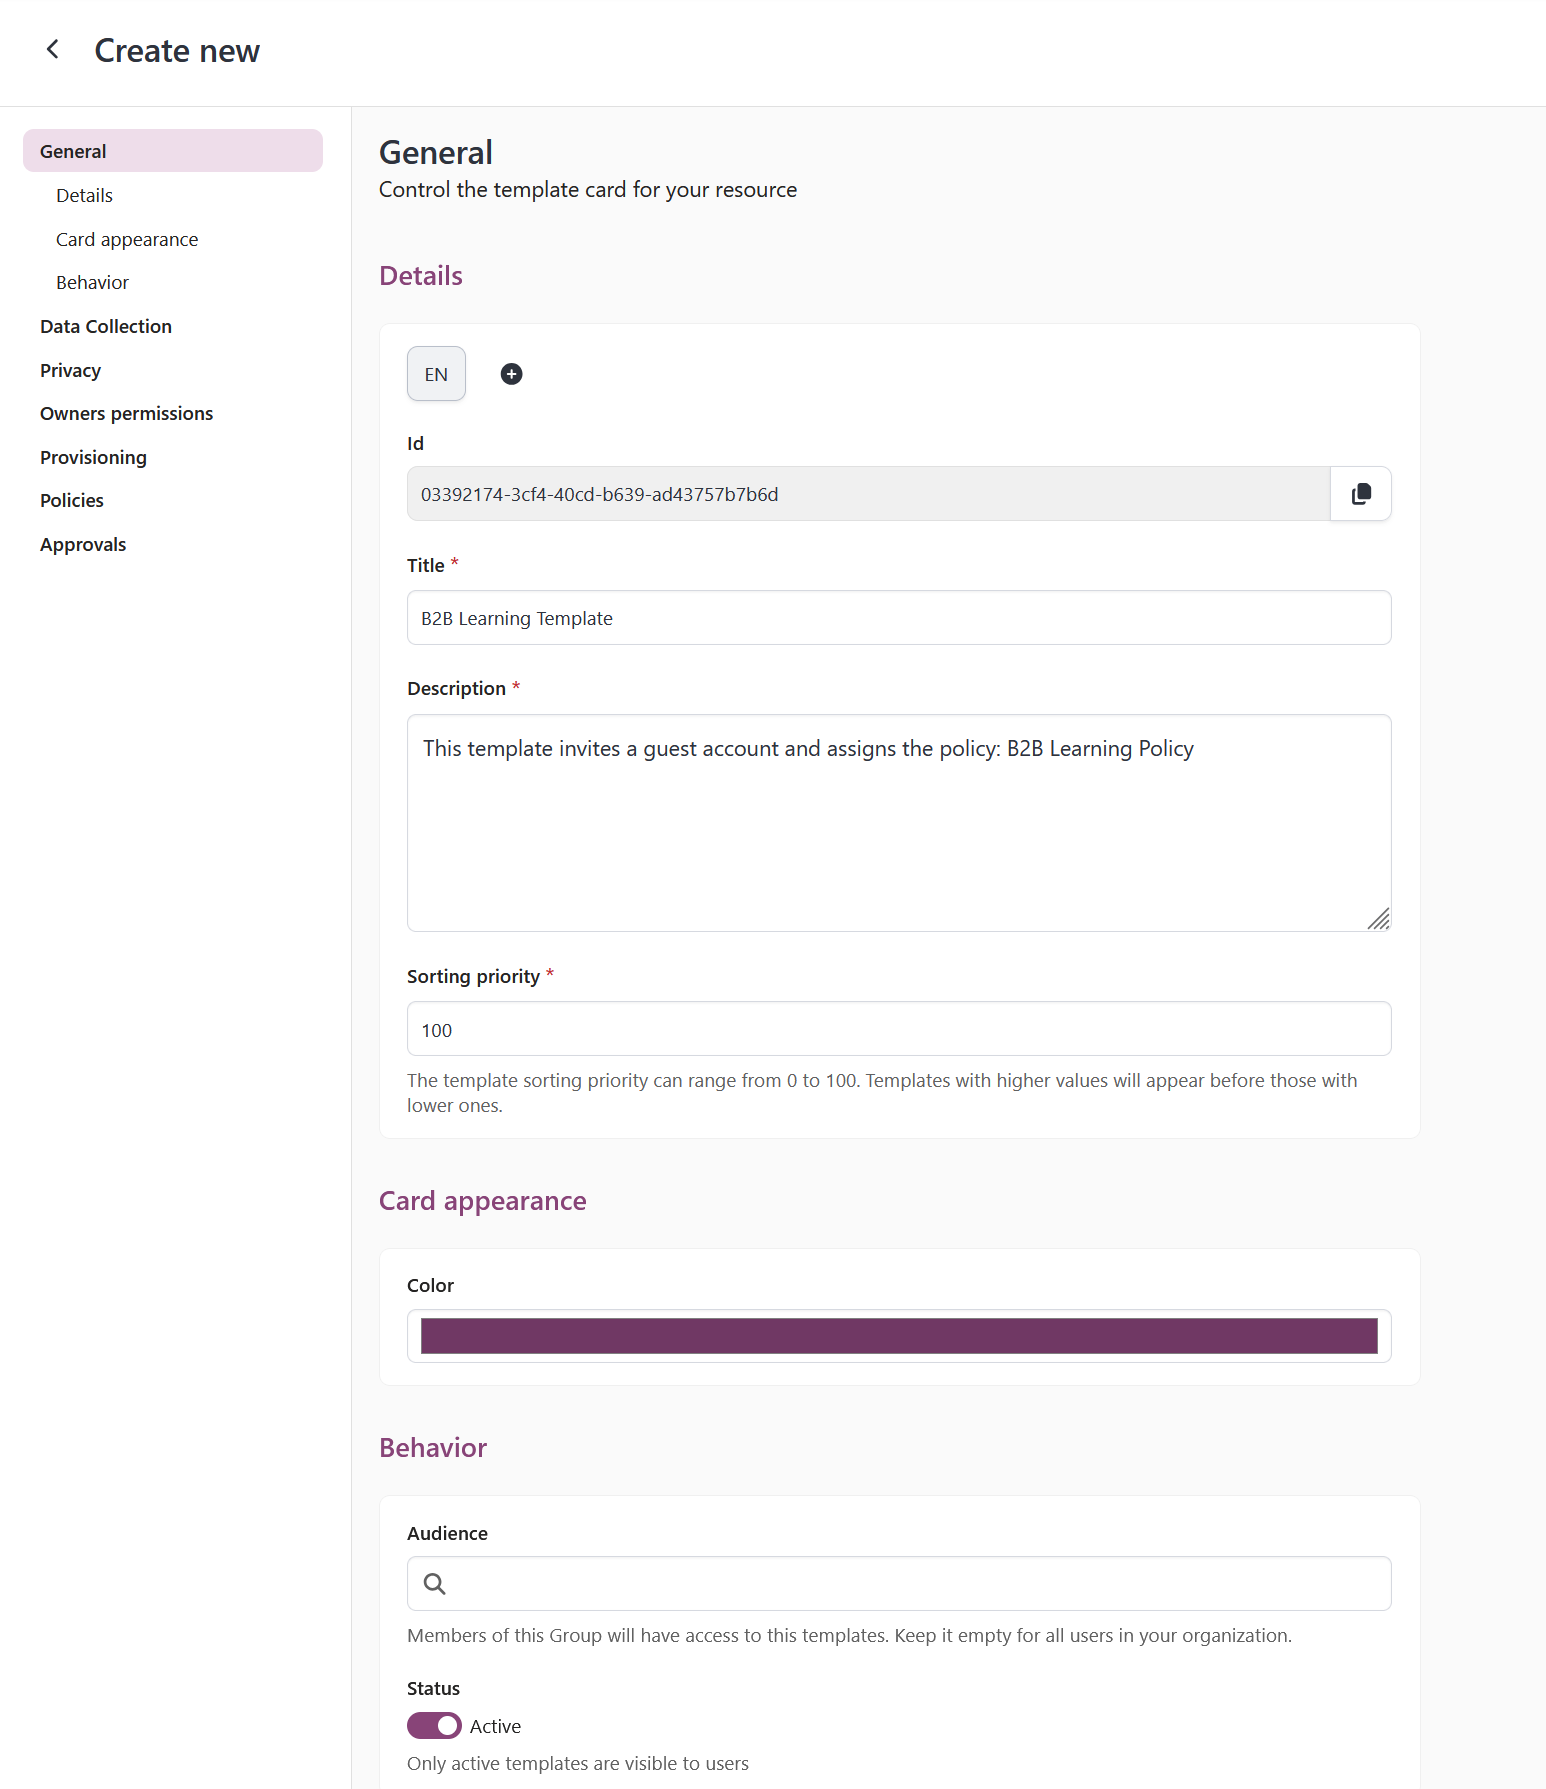Viewport: 1546px width, 1789px height.
Task: Add another language with the plus icon
Action: coord(511,373)
